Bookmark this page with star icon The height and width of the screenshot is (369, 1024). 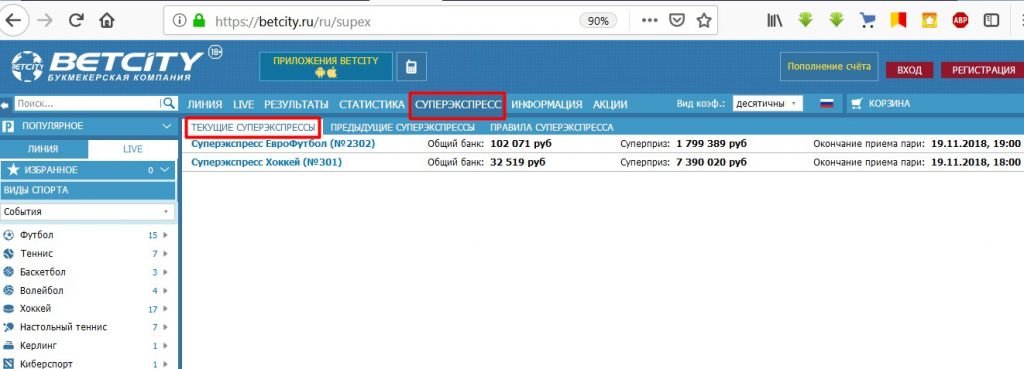(703, 21)
